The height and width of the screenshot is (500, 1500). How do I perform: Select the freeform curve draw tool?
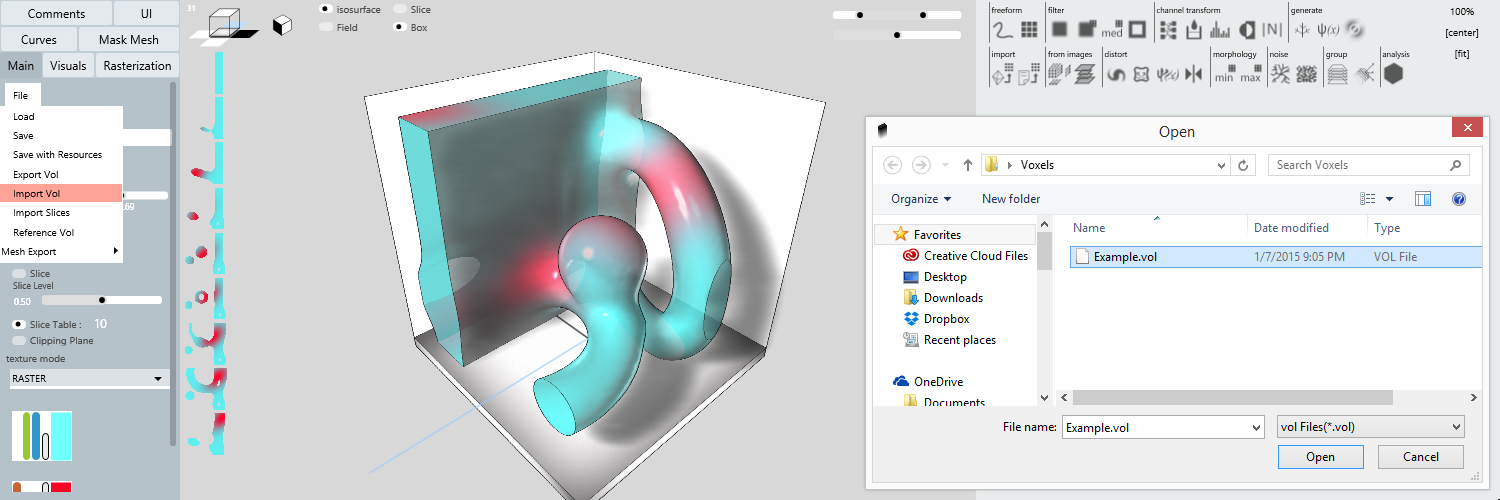point(1002,30)
